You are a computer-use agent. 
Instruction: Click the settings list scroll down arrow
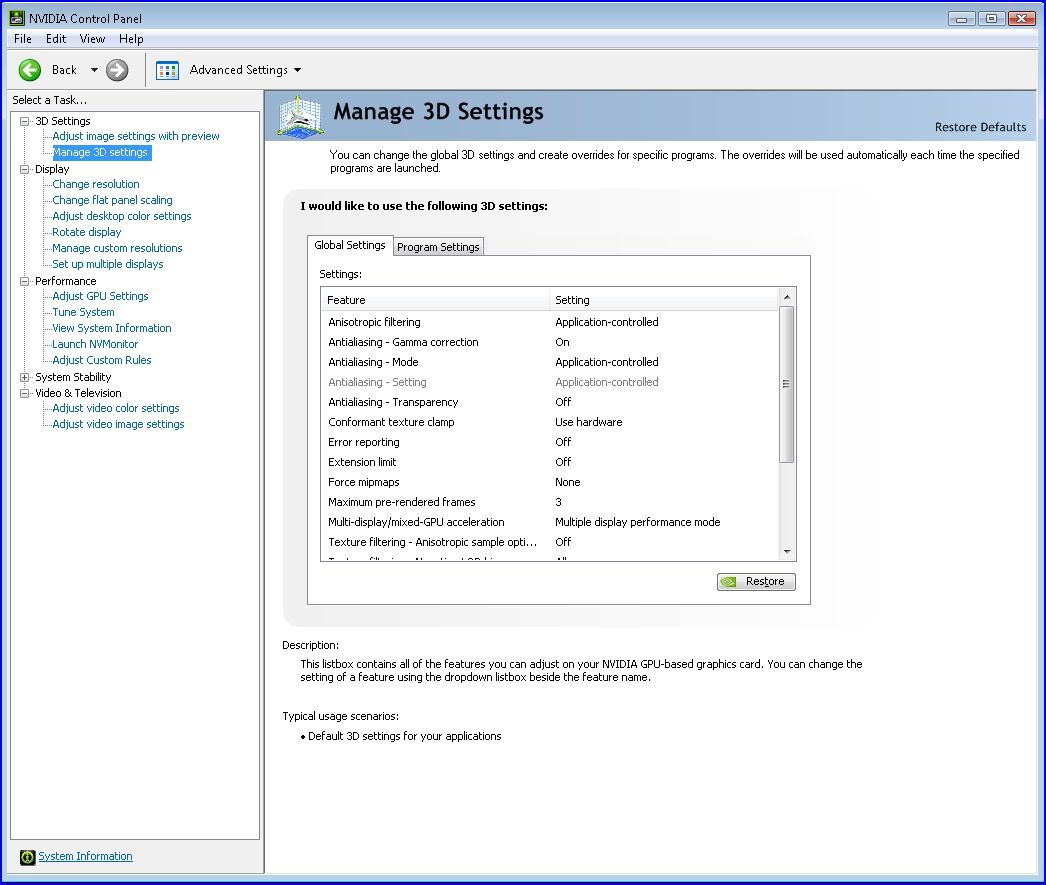787,552
